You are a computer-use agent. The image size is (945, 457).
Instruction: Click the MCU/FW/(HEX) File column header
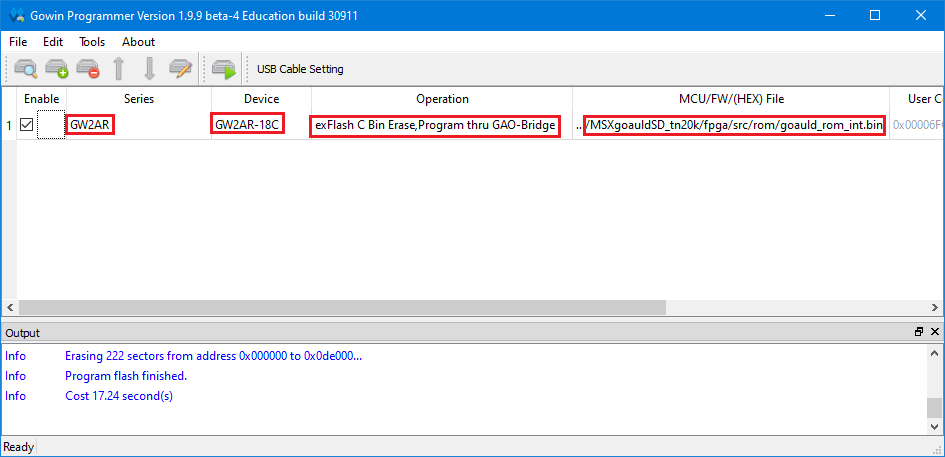point(731,99)
